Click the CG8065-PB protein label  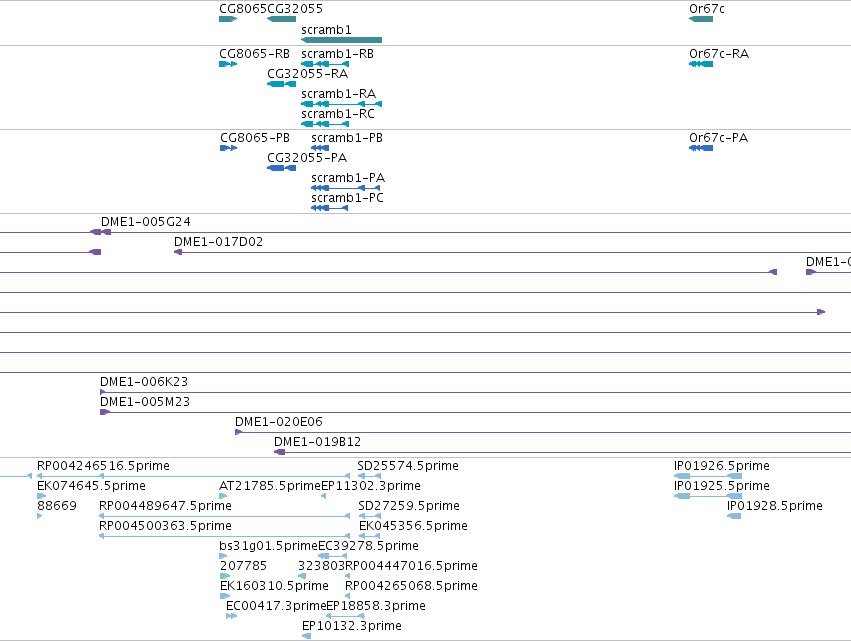point(255,138)
